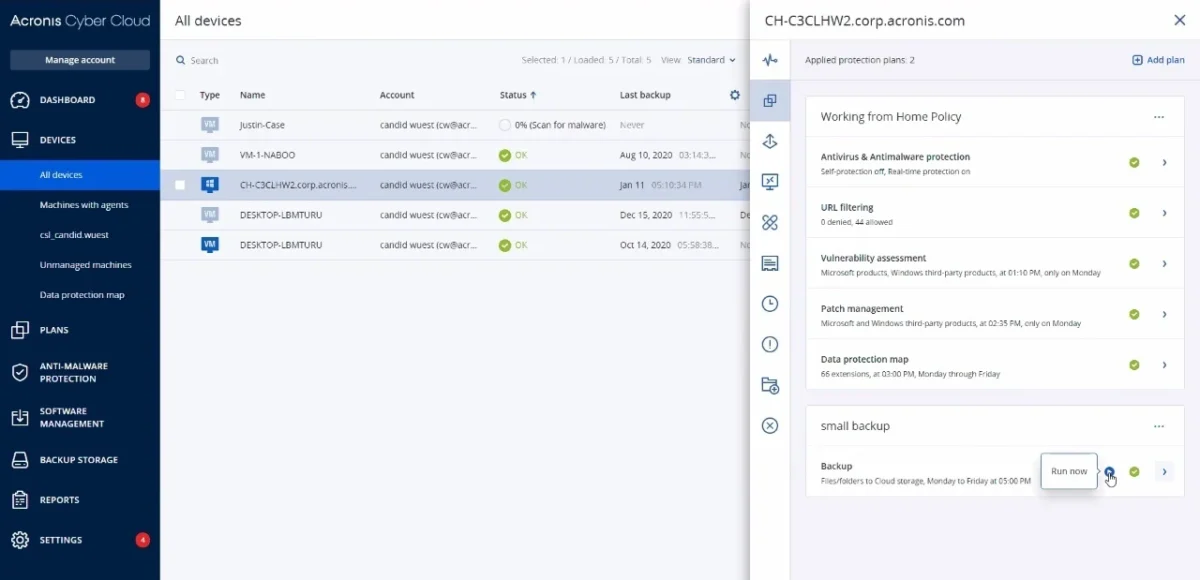Screen dimensions: 1200x580
Task: Expand Data protection map chevron
Action: pyautogui.click(x=1165, y=365)
